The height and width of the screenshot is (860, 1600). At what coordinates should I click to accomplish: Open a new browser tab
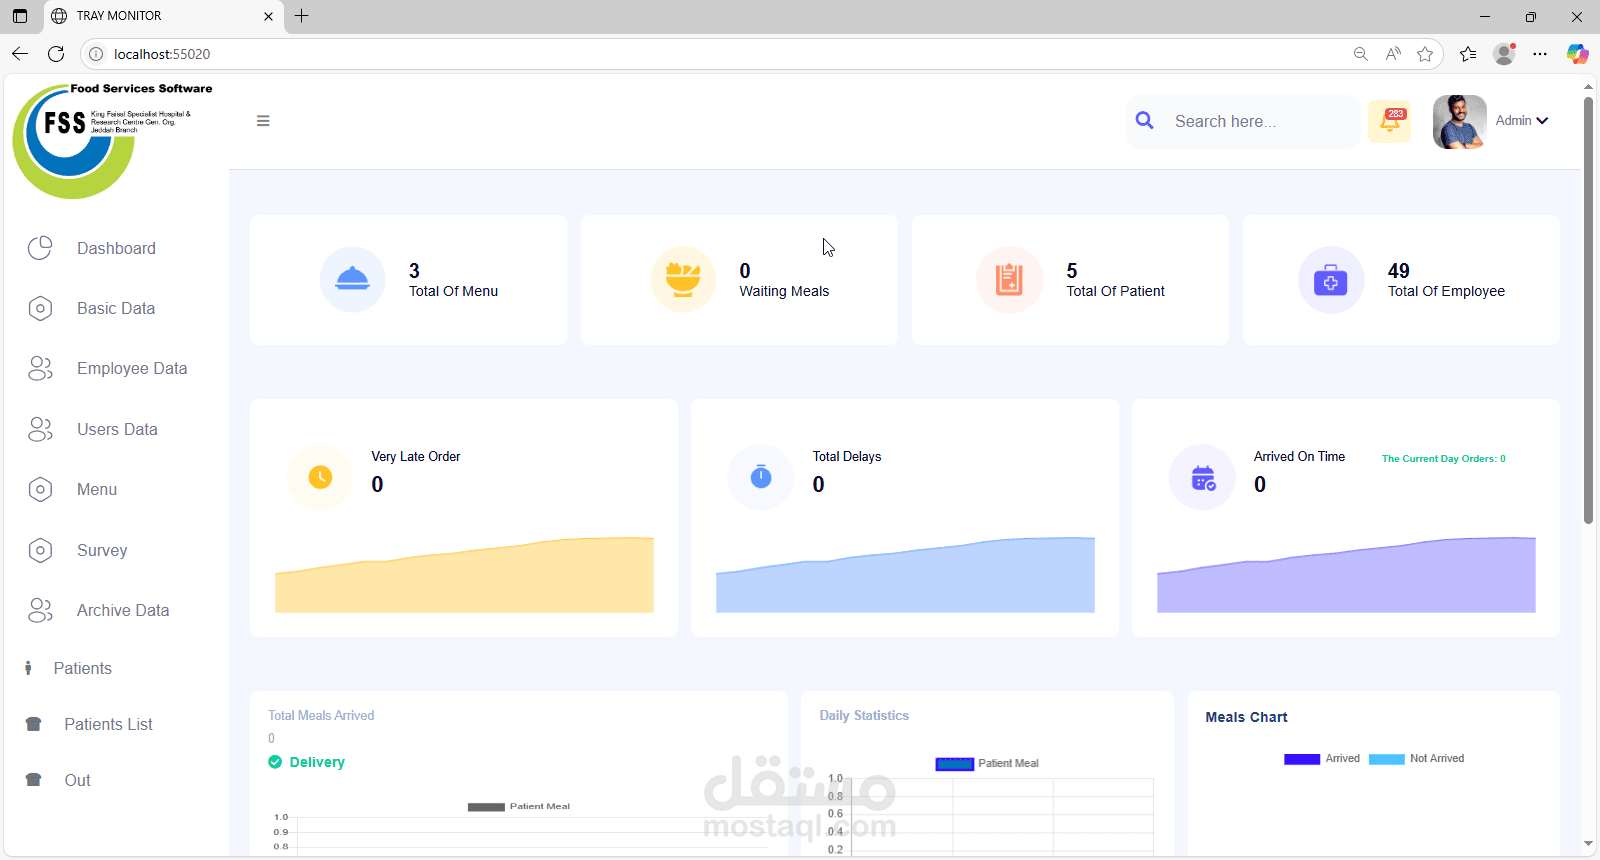(301, 16)
